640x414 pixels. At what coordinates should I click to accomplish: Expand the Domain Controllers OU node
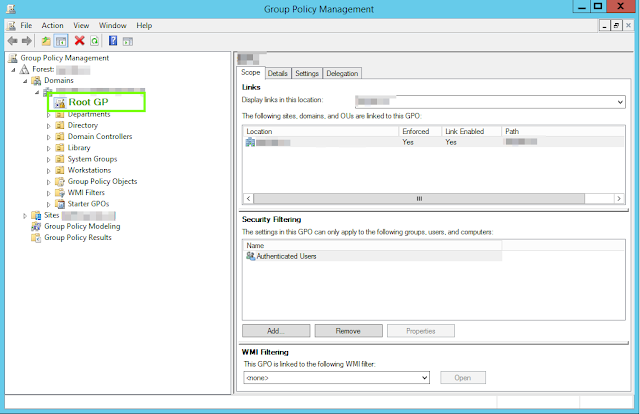49,137
